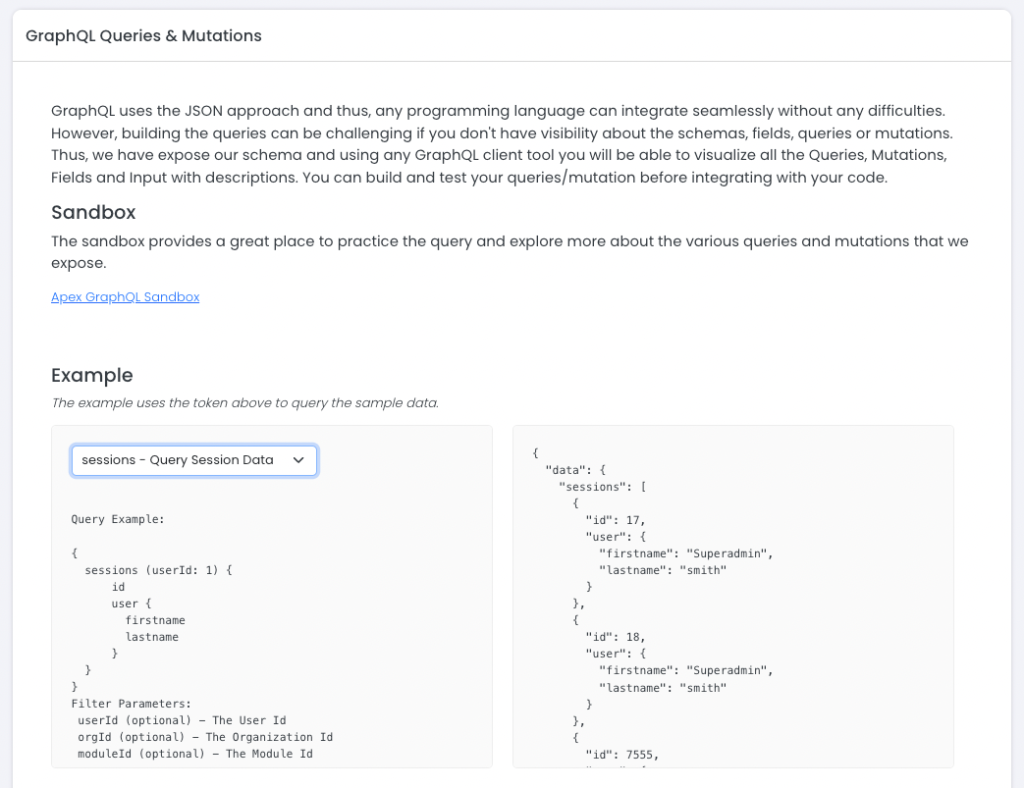Click the Query Example label
1024x788 pixels.
[x=118, y=520]
